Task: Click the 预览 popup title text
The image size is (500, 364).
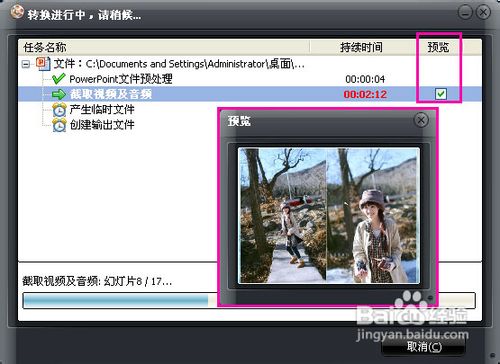Action: click(239, 121)
